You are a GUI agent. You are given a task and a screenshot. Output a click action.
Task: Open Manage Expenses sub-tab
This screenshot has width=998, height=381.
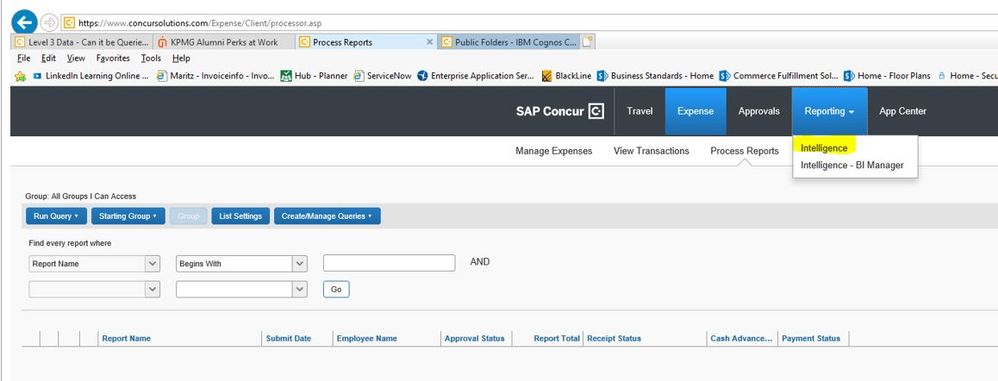554,151
